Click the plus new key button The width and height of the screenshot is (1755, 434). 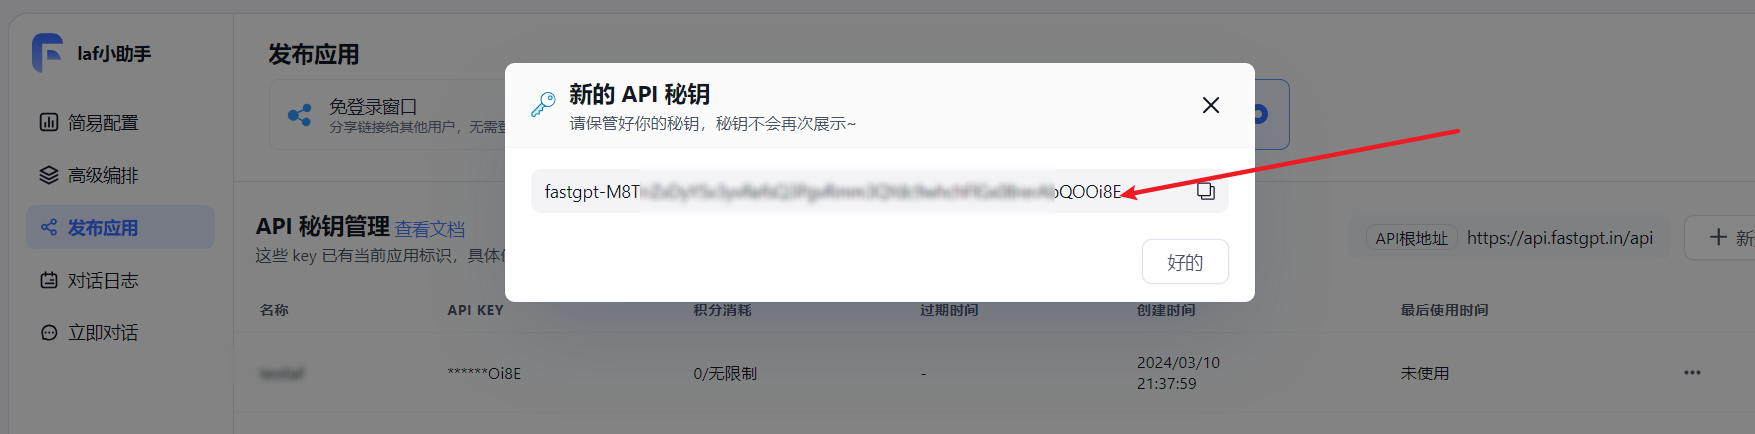click(1719, 238)
